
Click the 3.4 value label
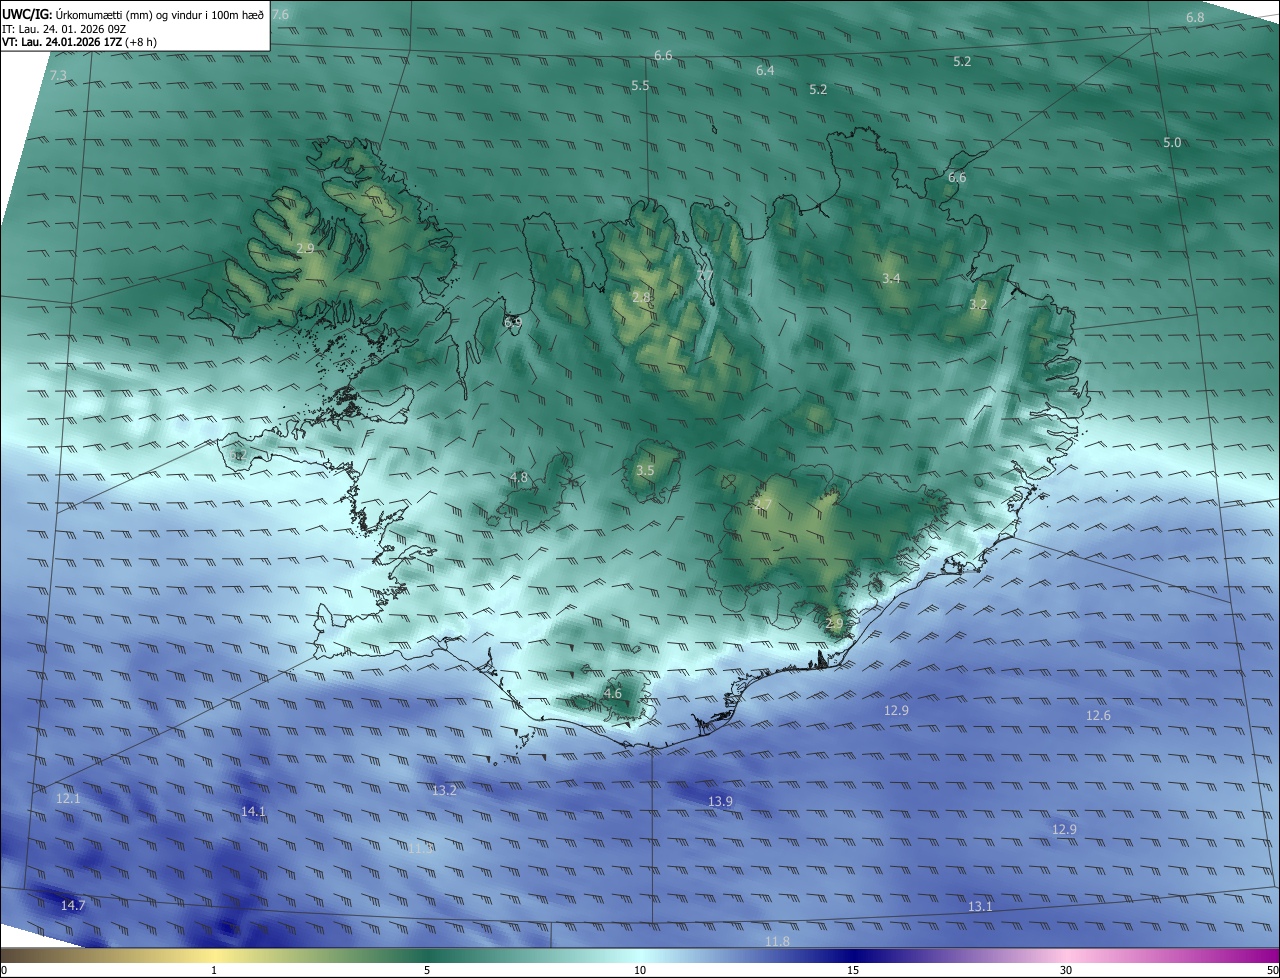(891, 278)
